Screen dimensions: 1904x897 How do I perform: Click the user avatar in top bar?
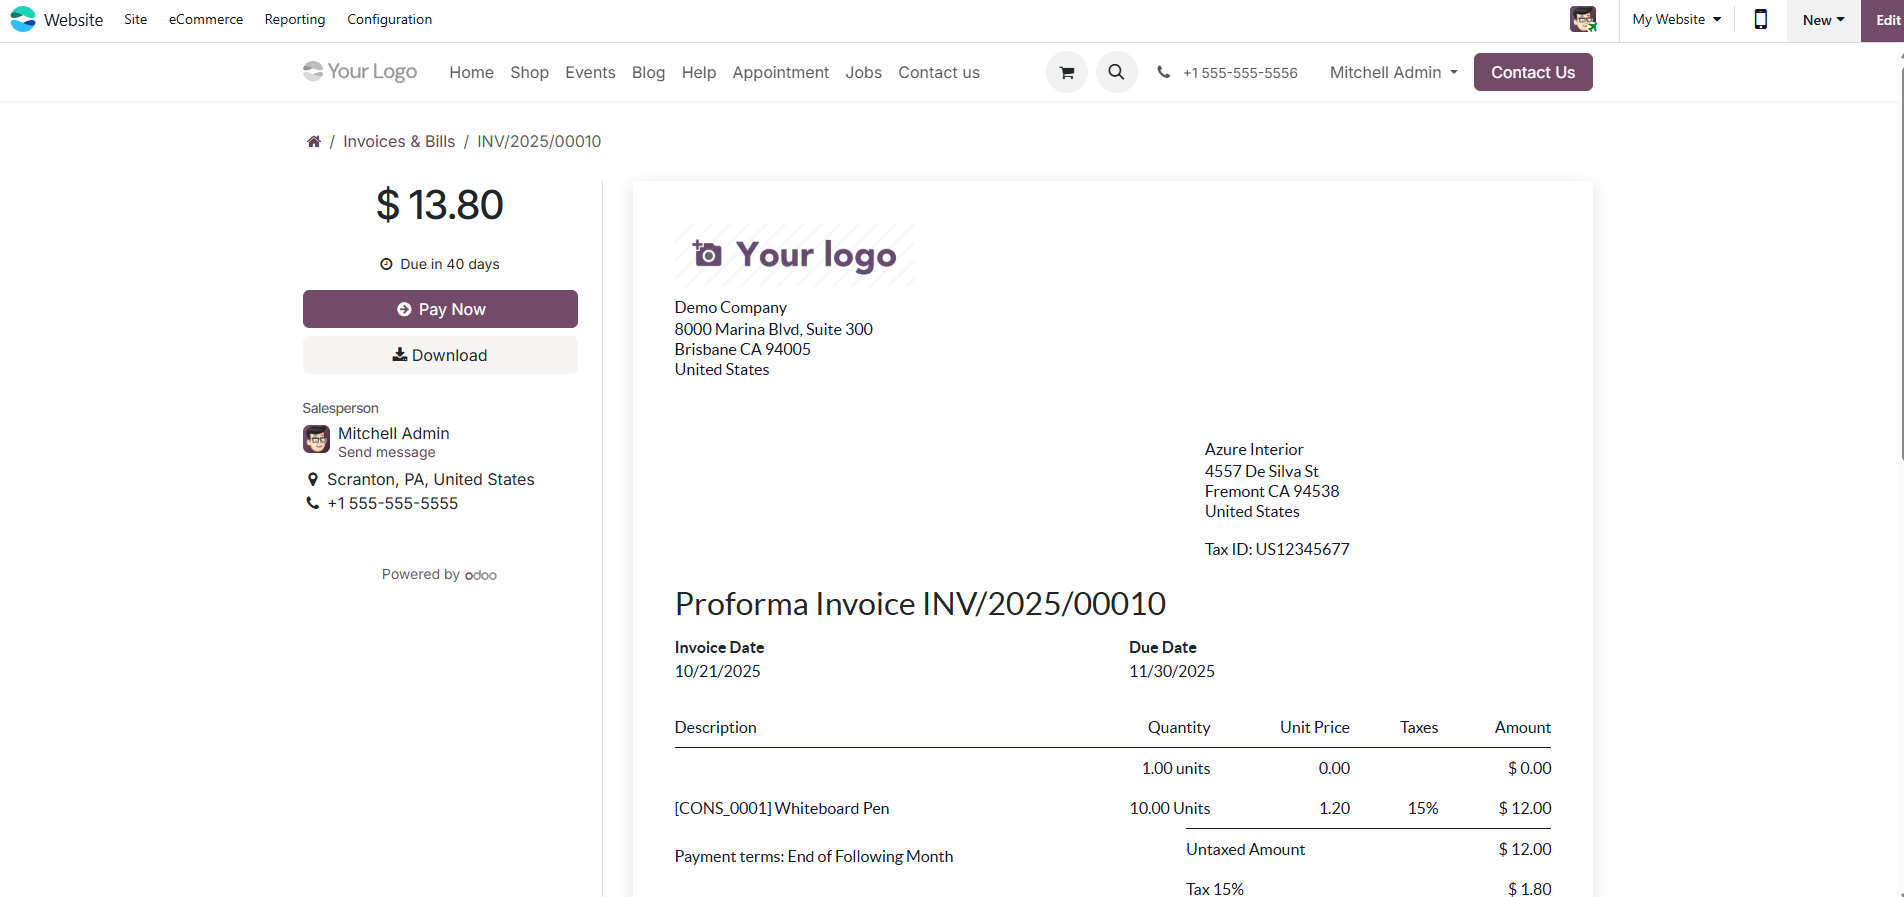(x=1583, y=19)
